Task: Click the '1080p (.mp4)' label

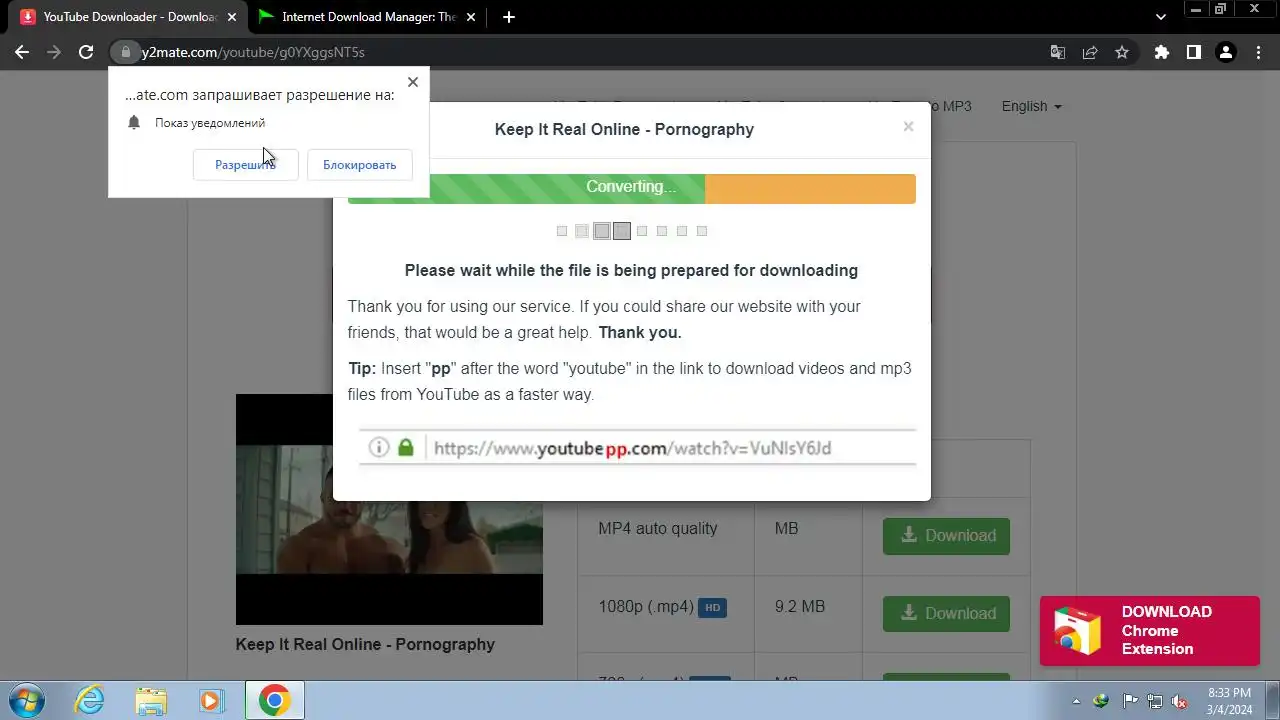Action: click(646, 607)
